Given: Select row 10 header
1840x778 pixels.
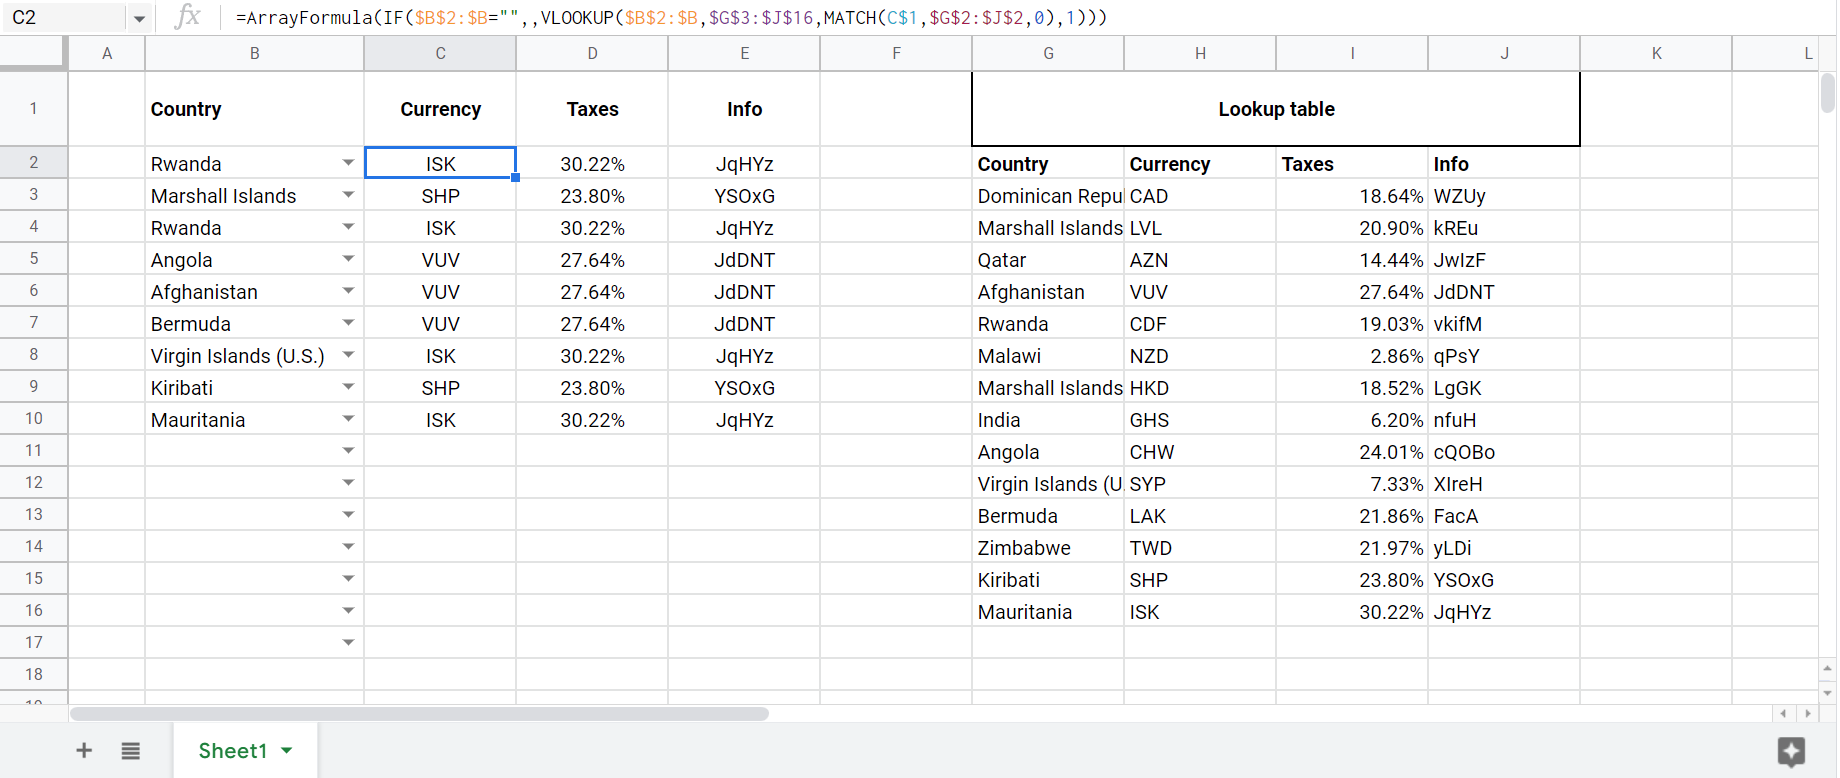Looking at the screenshot, I should tap(33, 418).
